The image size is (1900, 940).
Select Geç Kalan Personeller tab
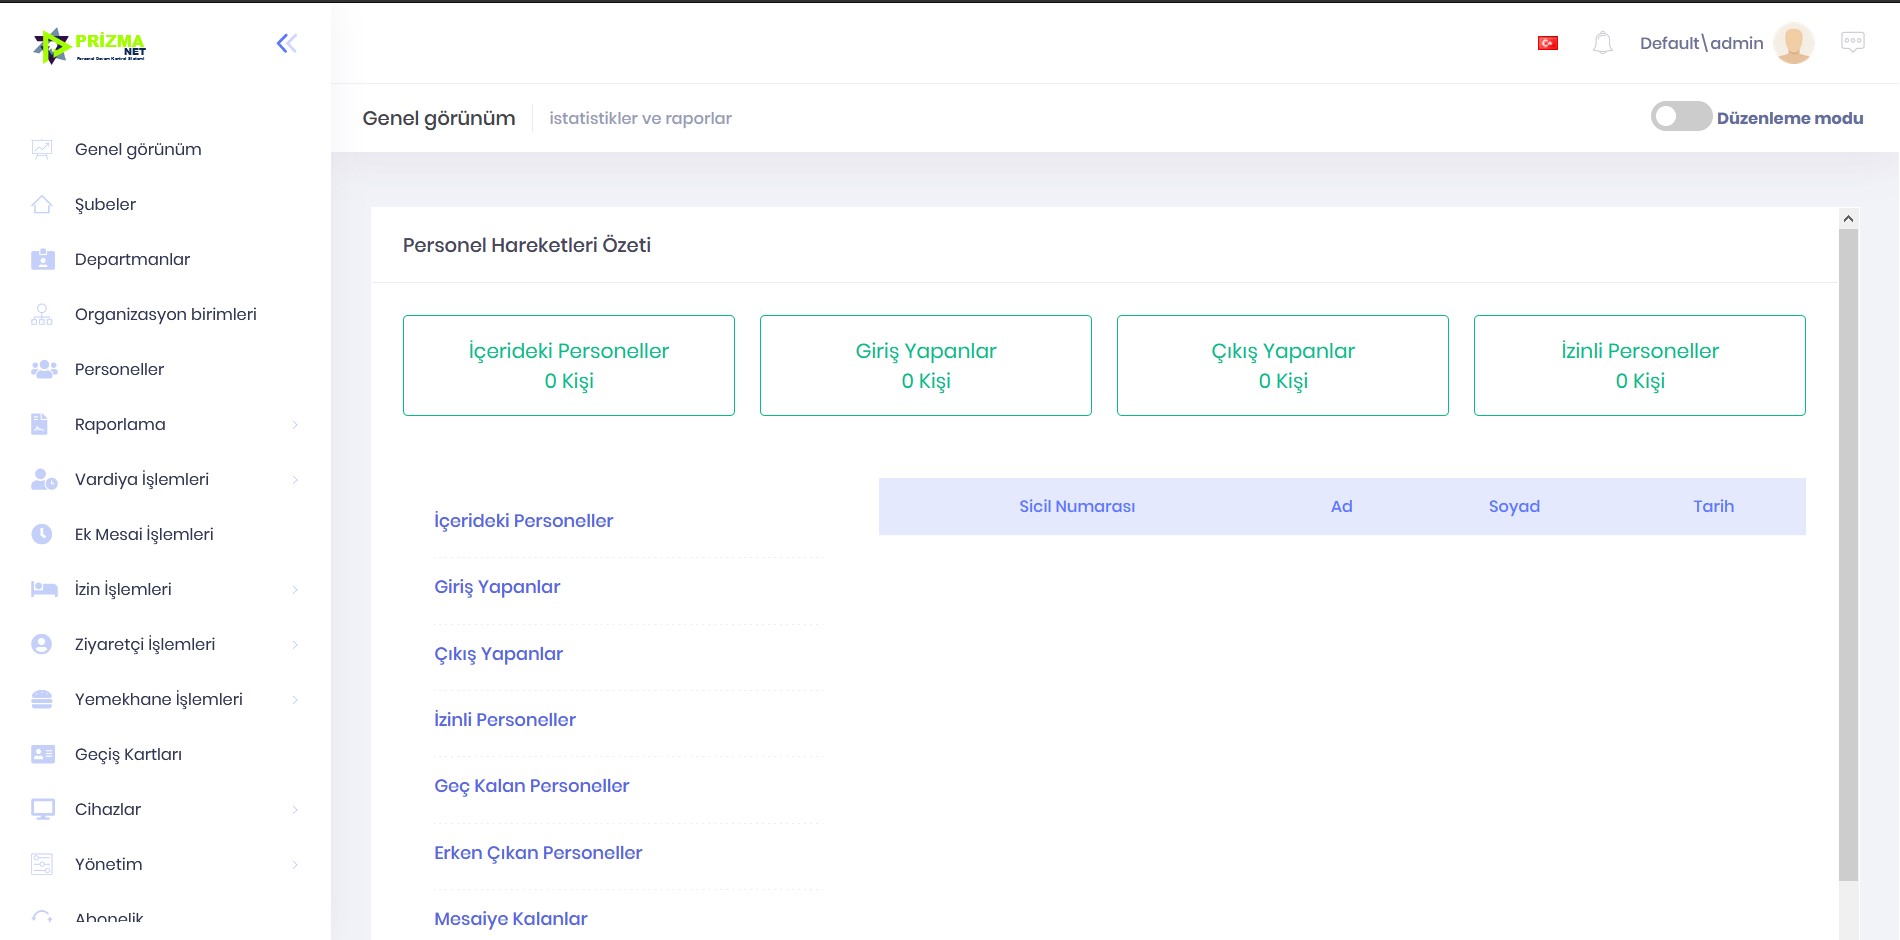pyautogui.click(x=531, y=786)
